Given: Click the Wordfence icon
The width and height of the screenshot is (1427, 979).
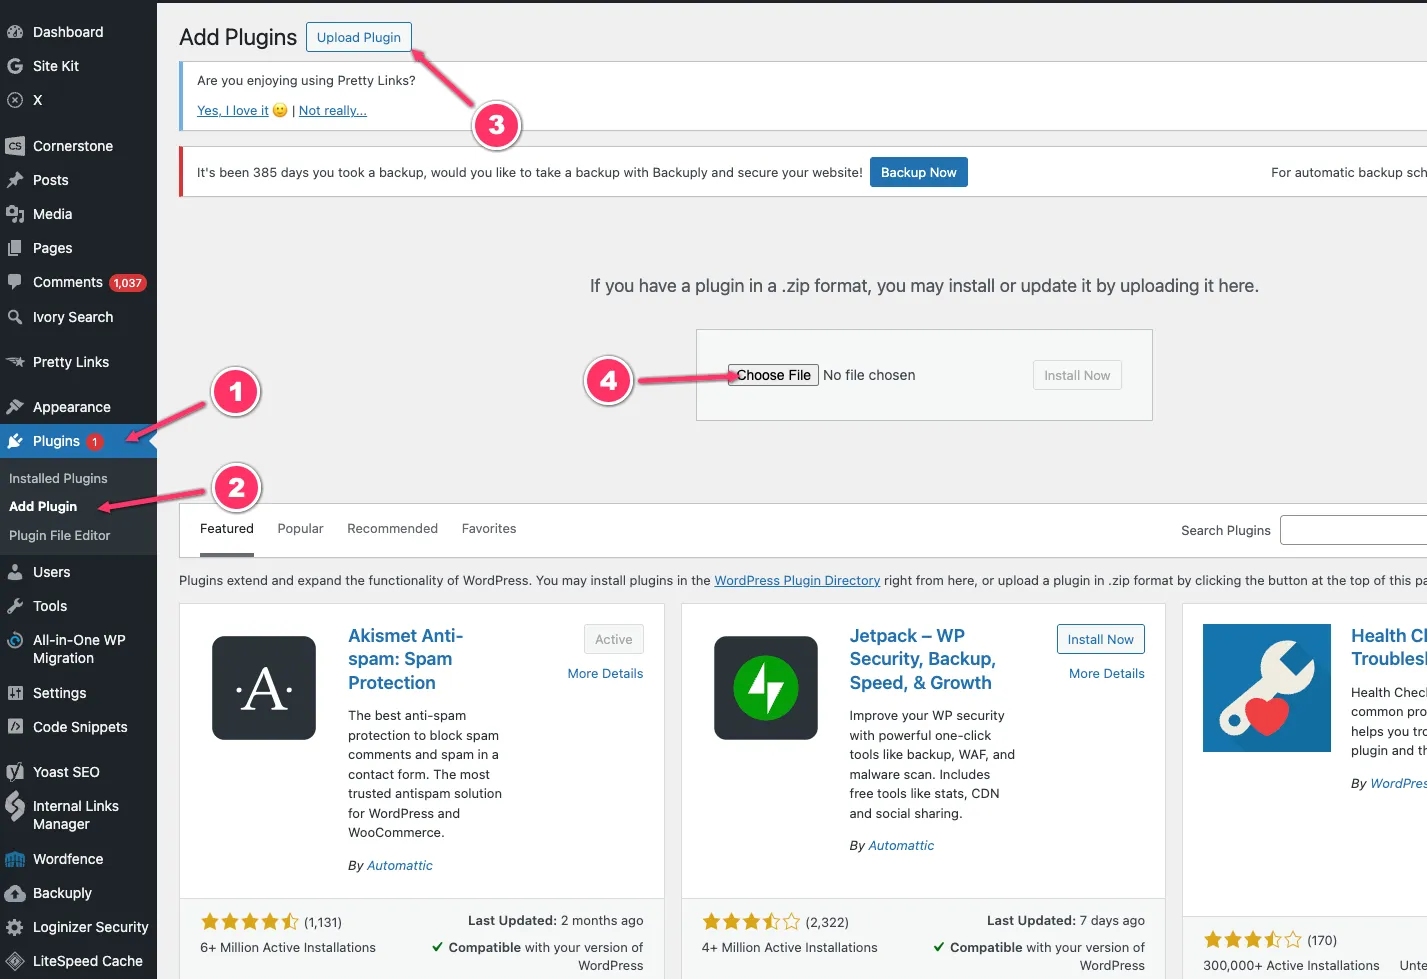Looking at the screenshot, I should [15, 859].
